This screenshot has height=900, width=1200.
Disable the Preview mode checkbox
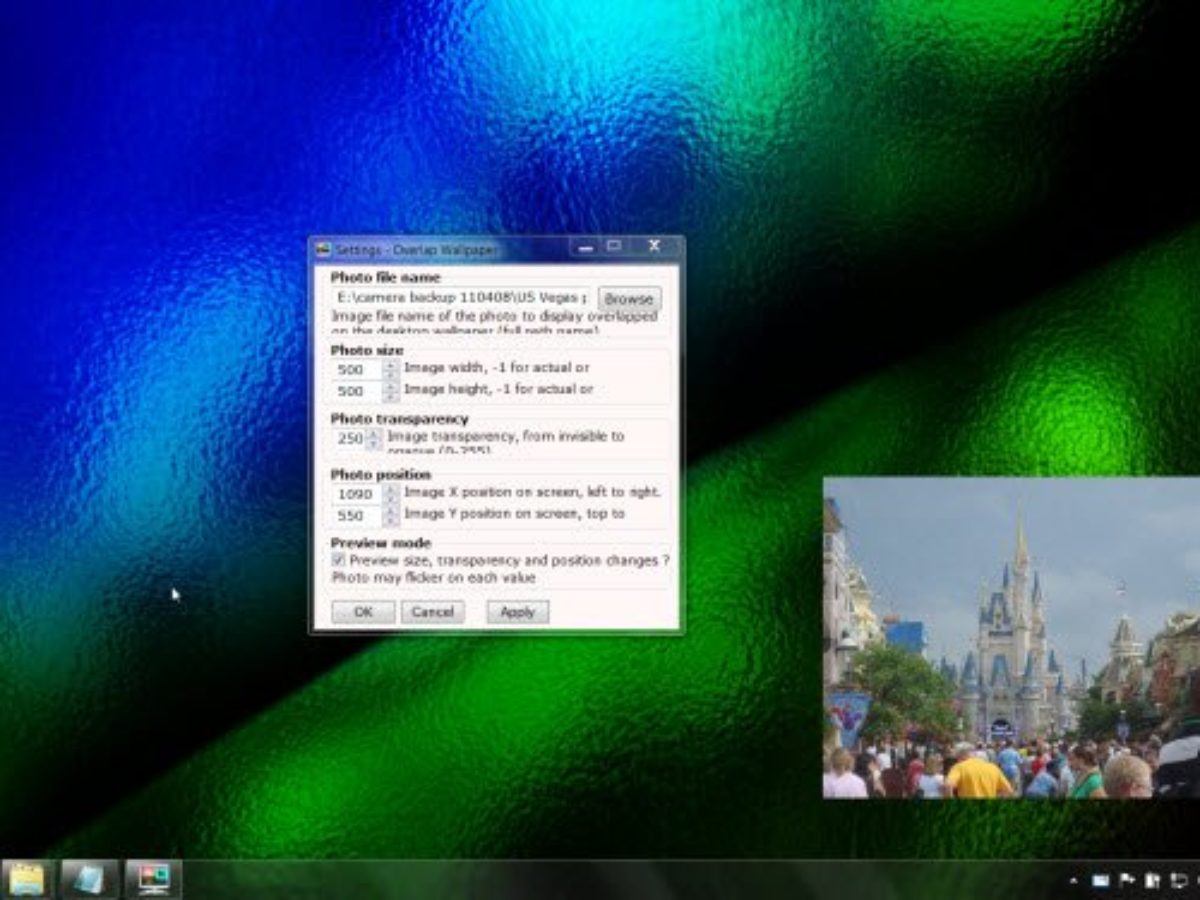[338, 561]
